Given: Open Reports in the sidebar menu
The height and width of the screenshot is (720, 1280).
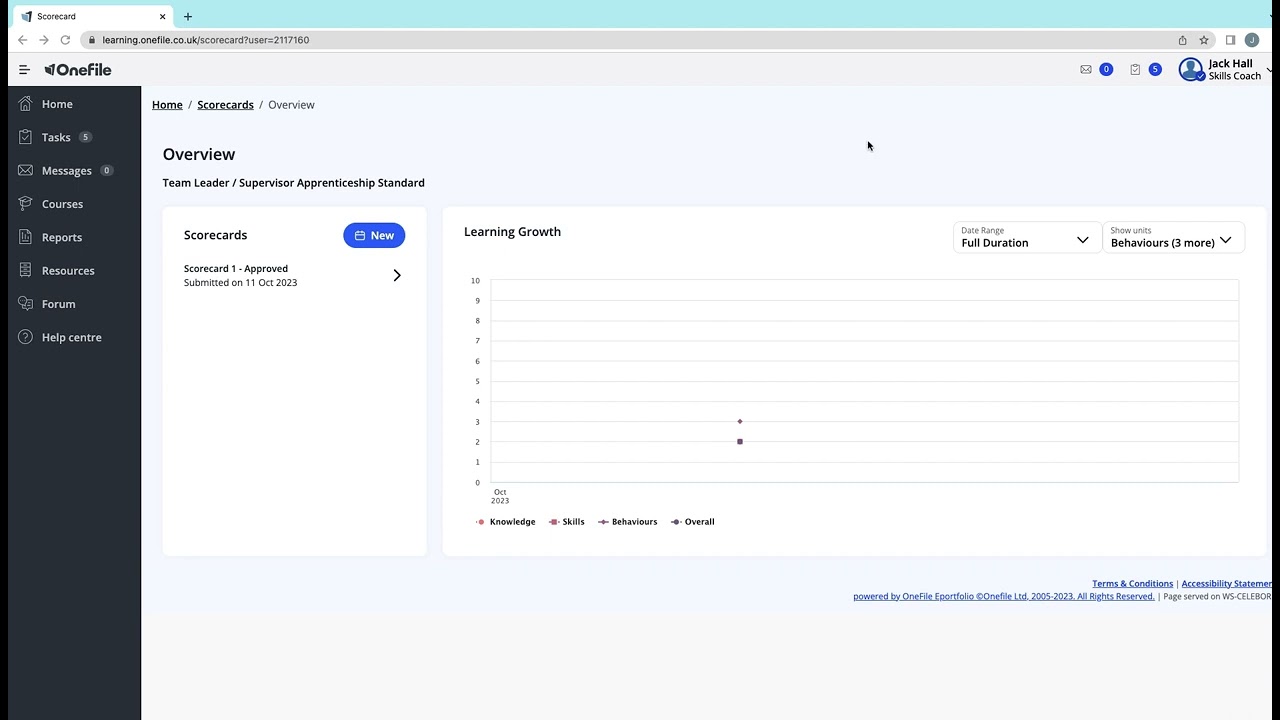Looking at the screenshot, I should click(62, 237).
